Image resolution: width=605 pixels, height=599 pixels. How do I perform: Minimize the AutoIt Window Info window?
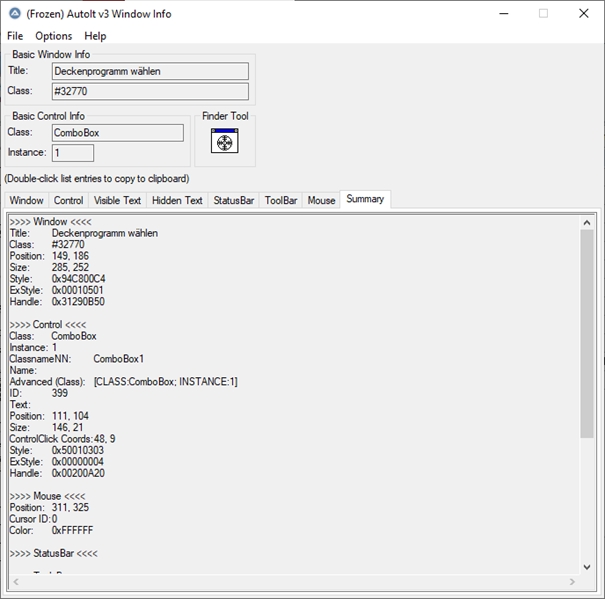click(x=504, y=14)
